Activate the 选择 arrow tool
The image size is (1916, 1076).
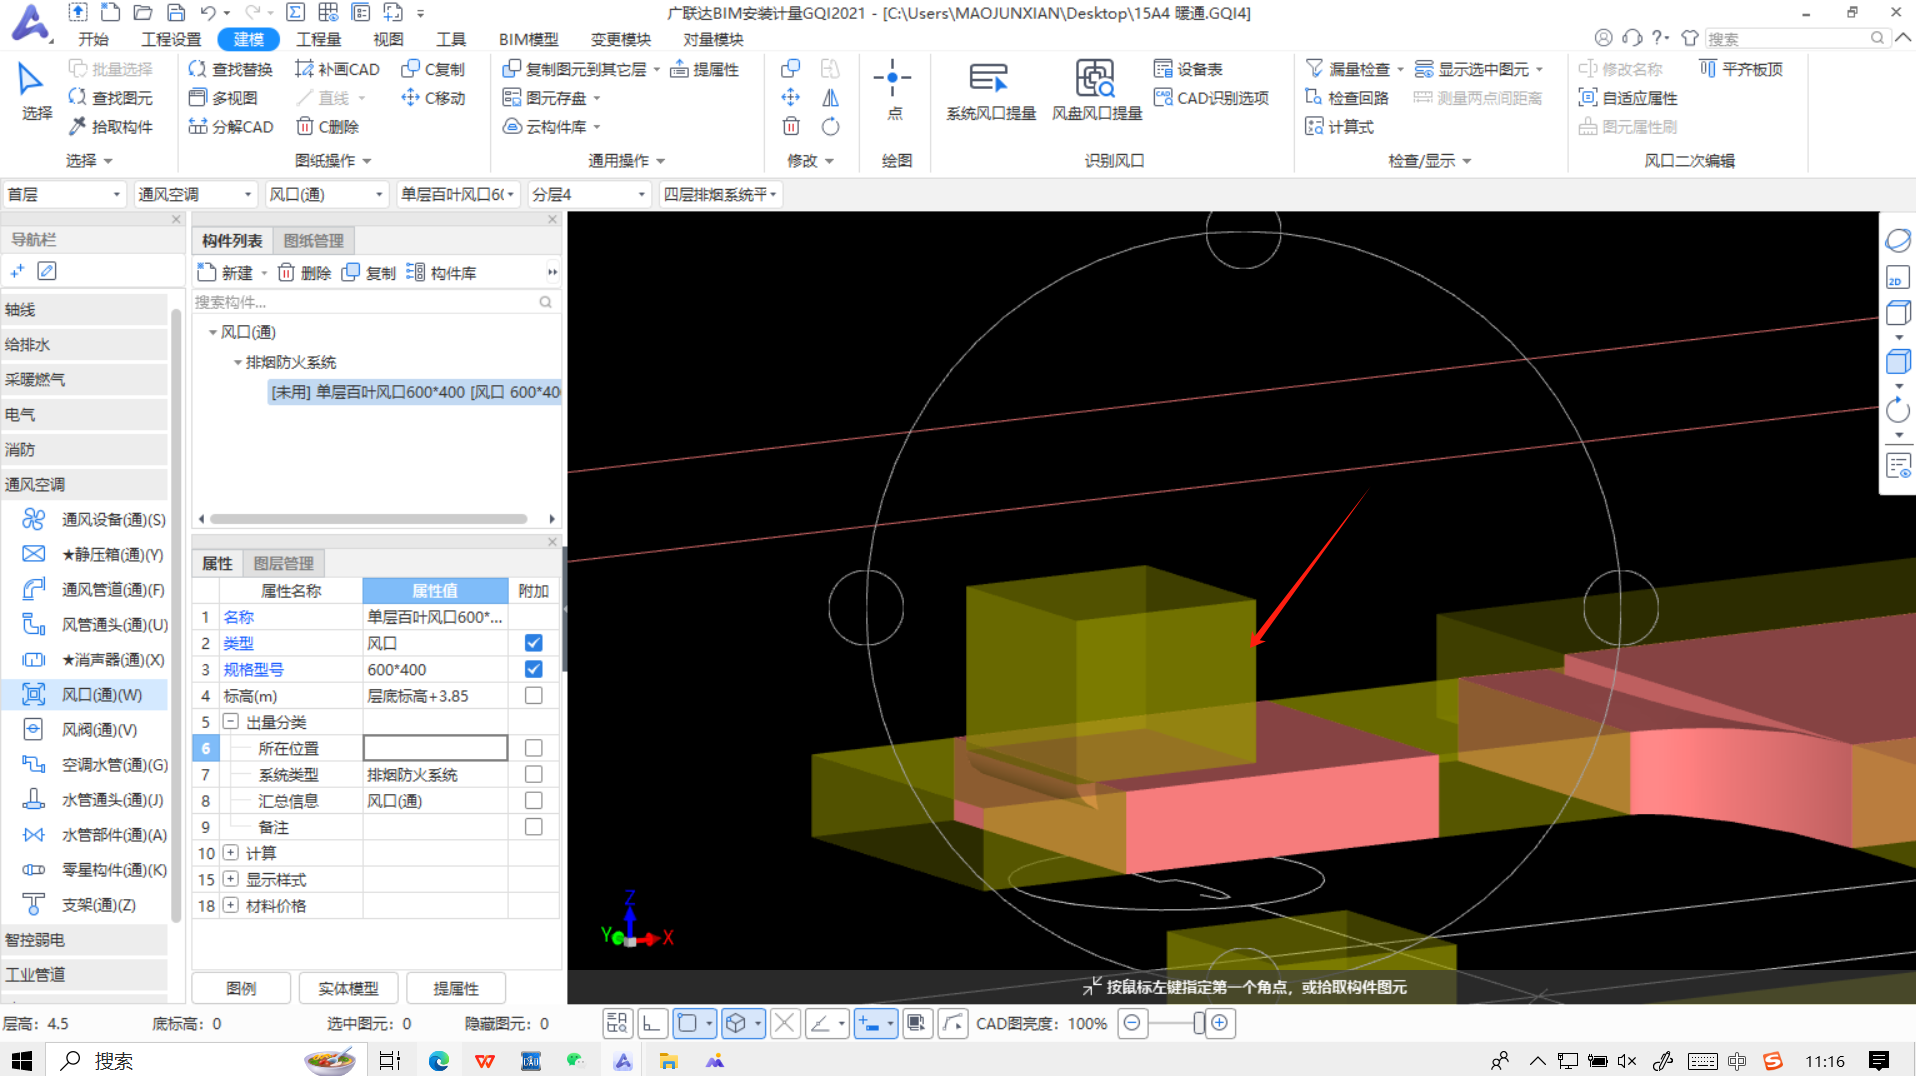pos(31,78)
